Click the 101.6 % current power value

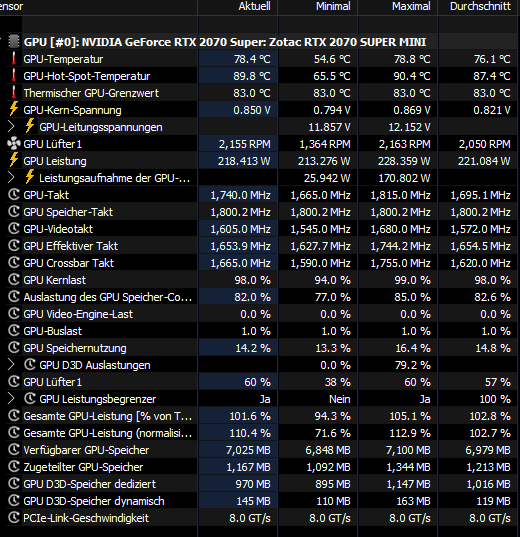(x=250, y=416)
